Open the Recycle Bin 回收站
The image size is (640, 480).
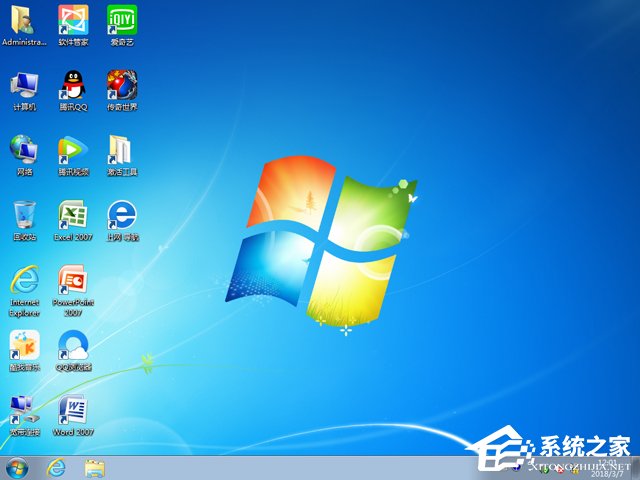(x=24, y=215)
